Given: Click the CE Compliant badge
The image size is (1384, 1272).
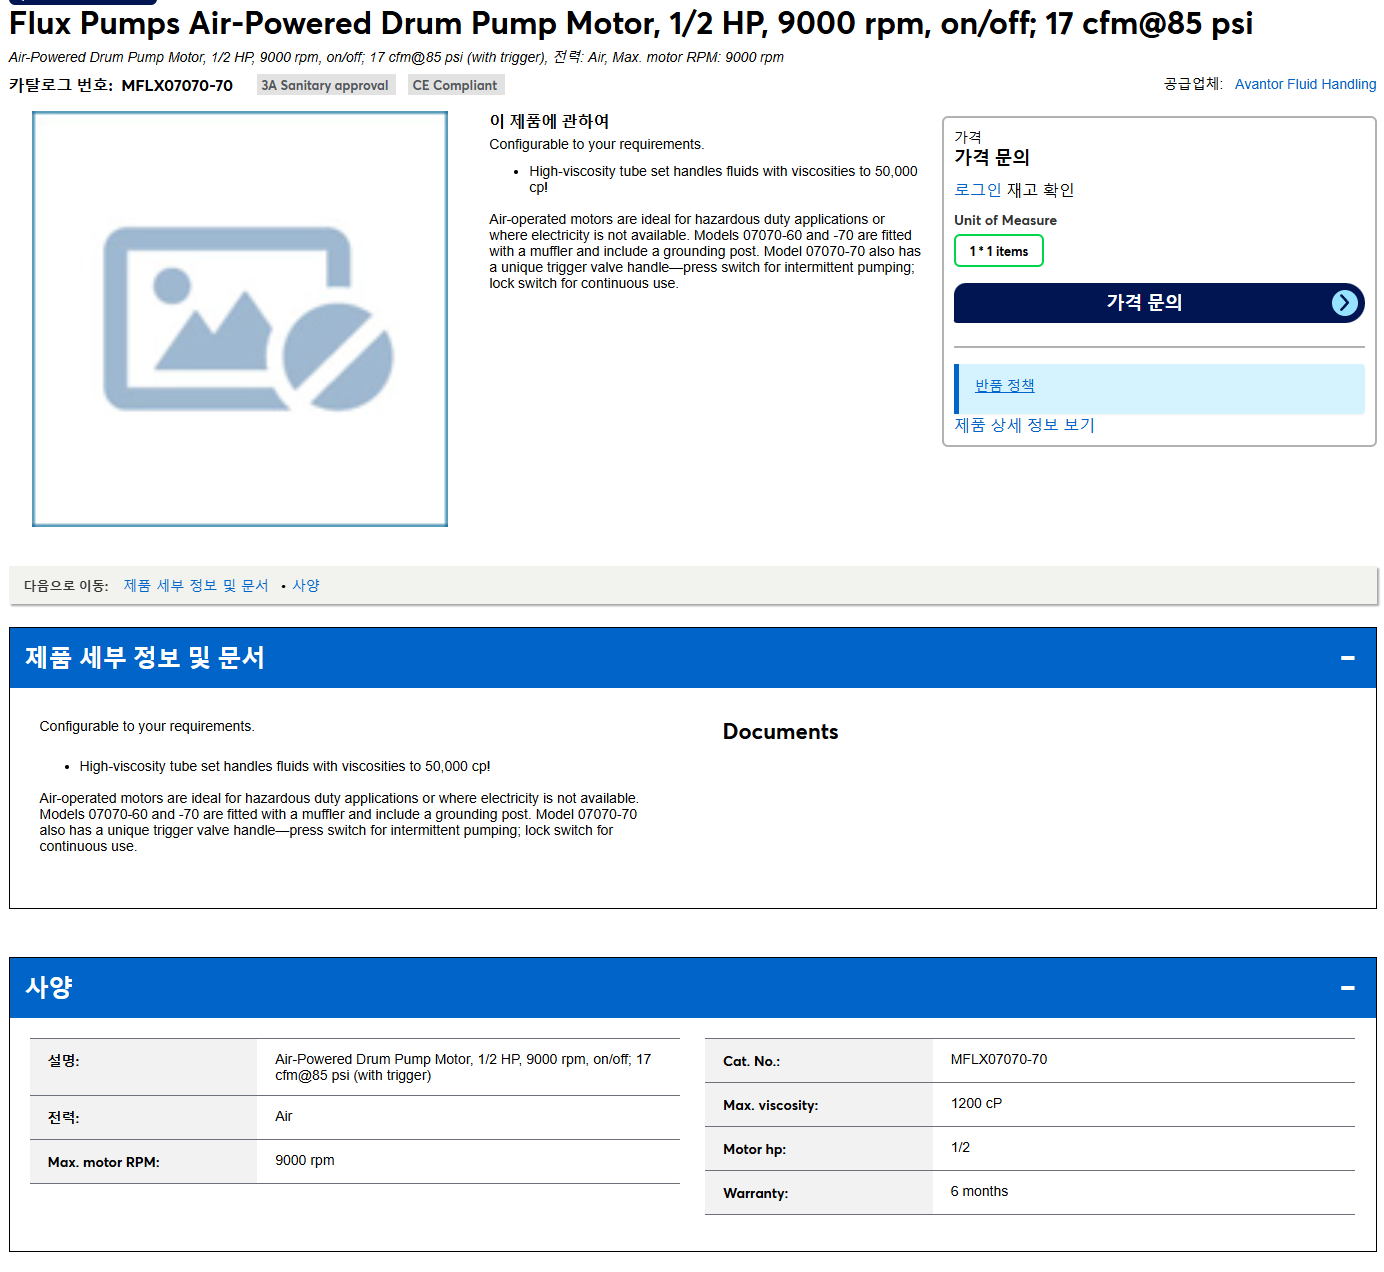Looking at the screenshot, I should click(x=455, y=85).
